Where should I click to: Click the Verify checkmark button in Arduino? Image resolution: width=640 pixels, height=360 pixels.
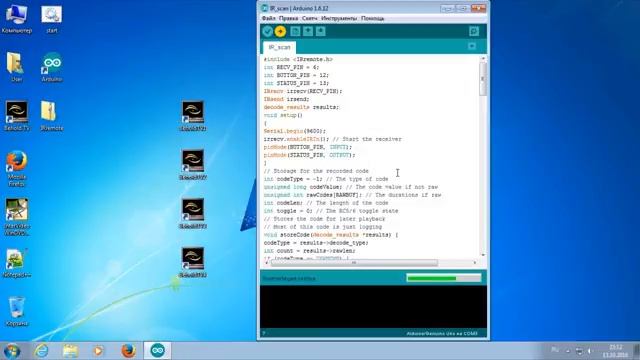[268, 31]
